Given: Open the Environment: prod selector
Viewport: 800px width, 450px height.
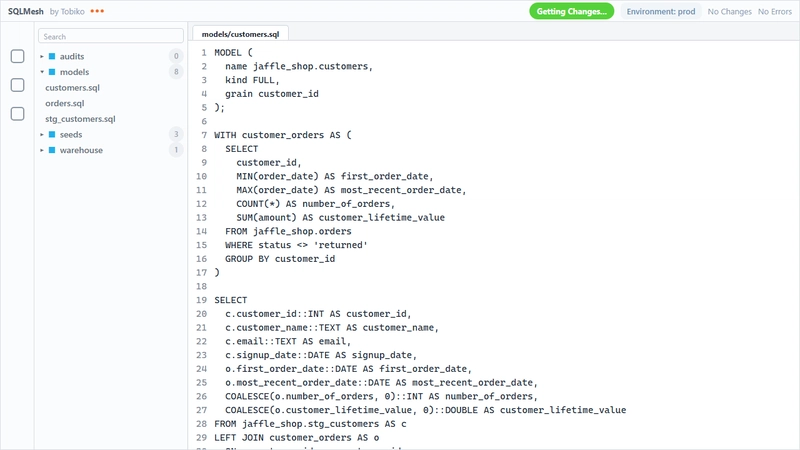Looking at the screenshot, I should [661, 11].
